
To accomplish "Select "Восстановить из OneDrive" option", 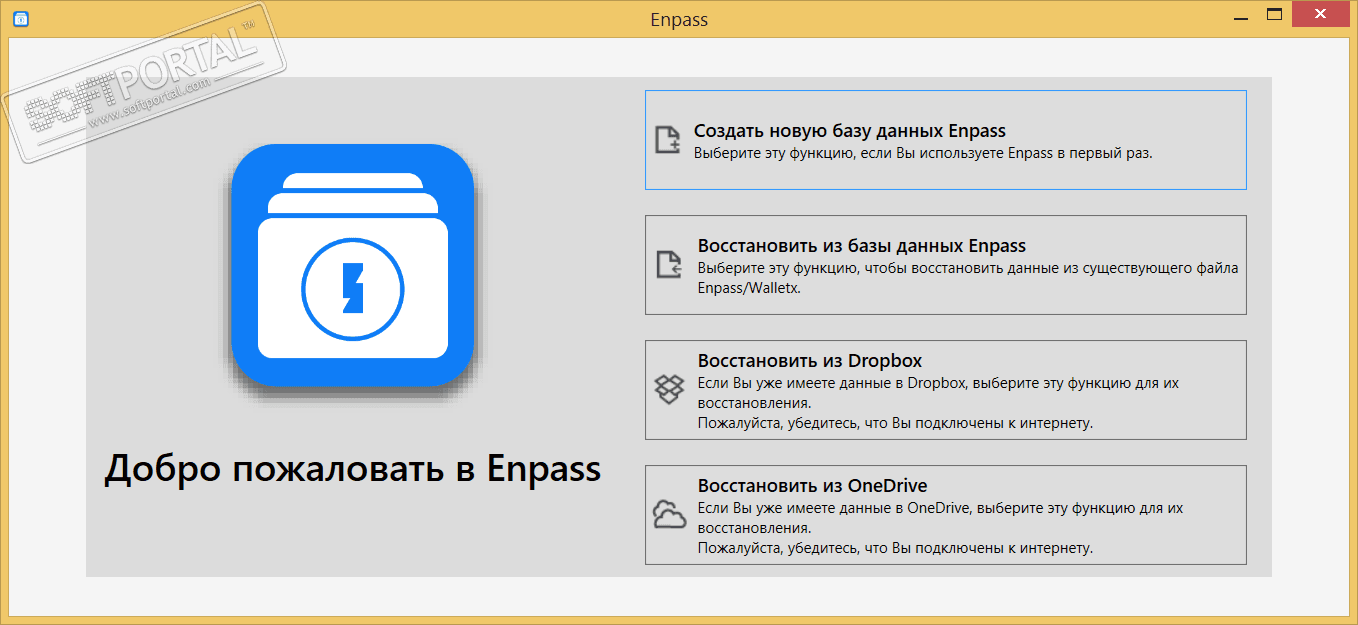I will (946, 515).
